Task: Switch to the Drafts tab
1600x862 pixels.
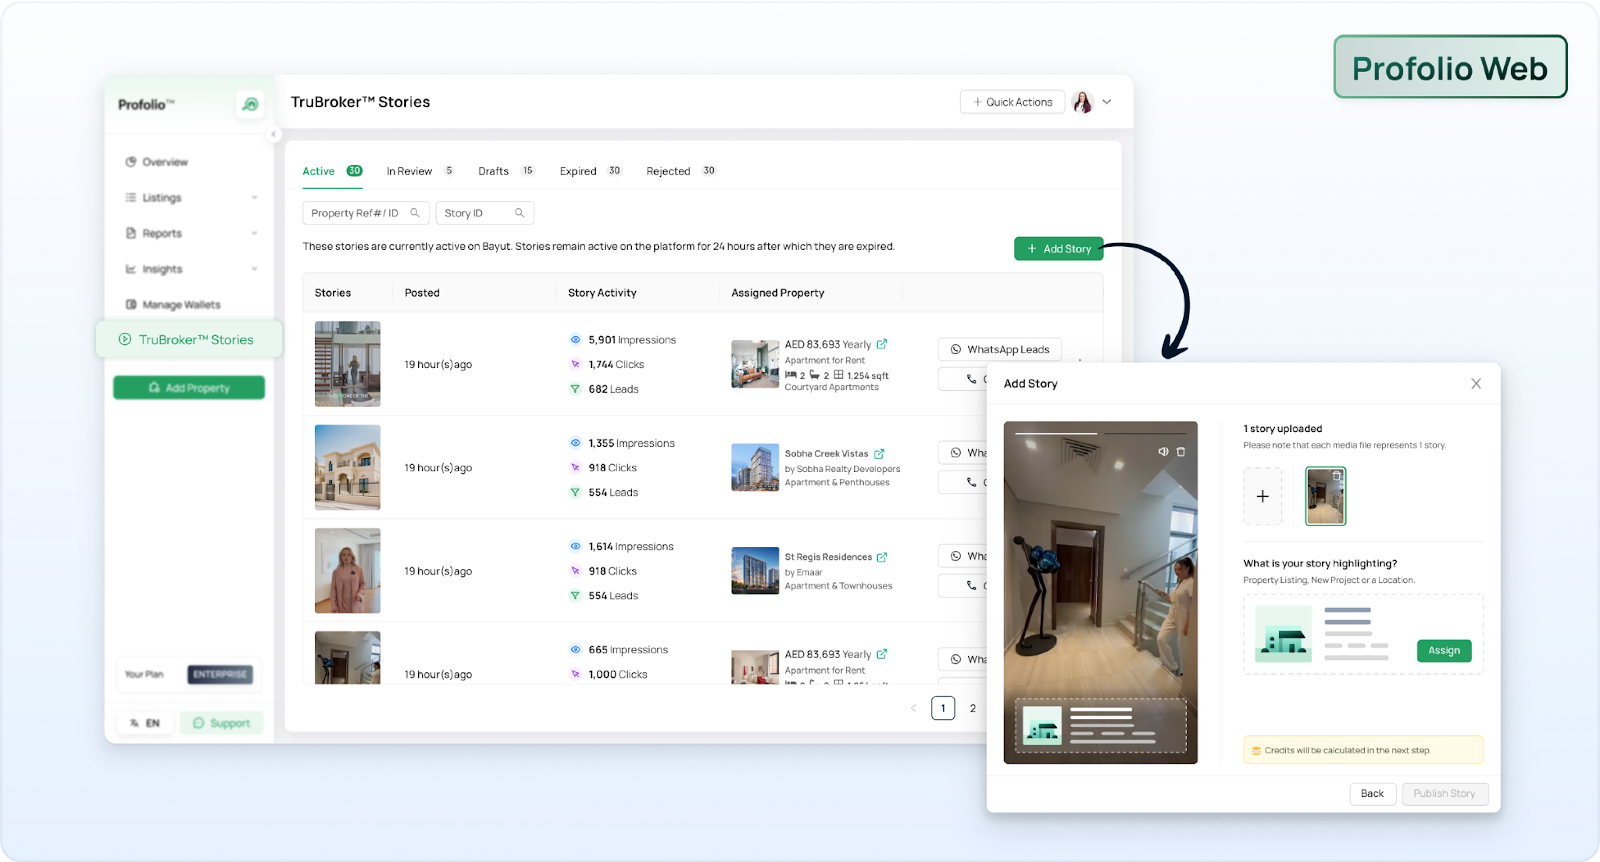Action: pyautogui.click(x=506, y=171)
